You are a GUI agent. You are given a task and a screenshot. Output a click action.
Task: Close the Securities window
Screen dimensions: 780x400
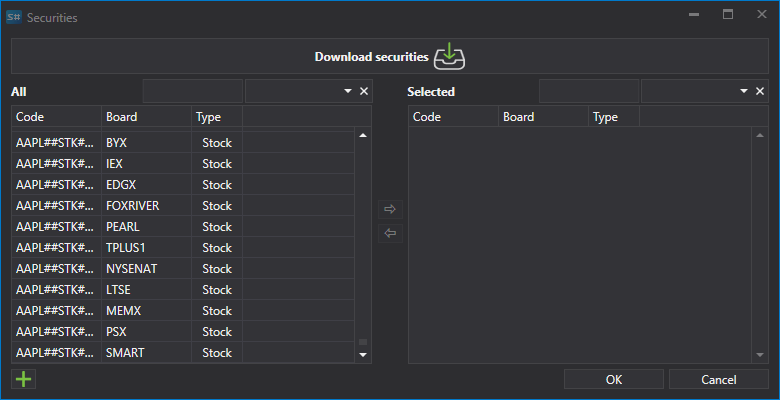click(762, 14)
